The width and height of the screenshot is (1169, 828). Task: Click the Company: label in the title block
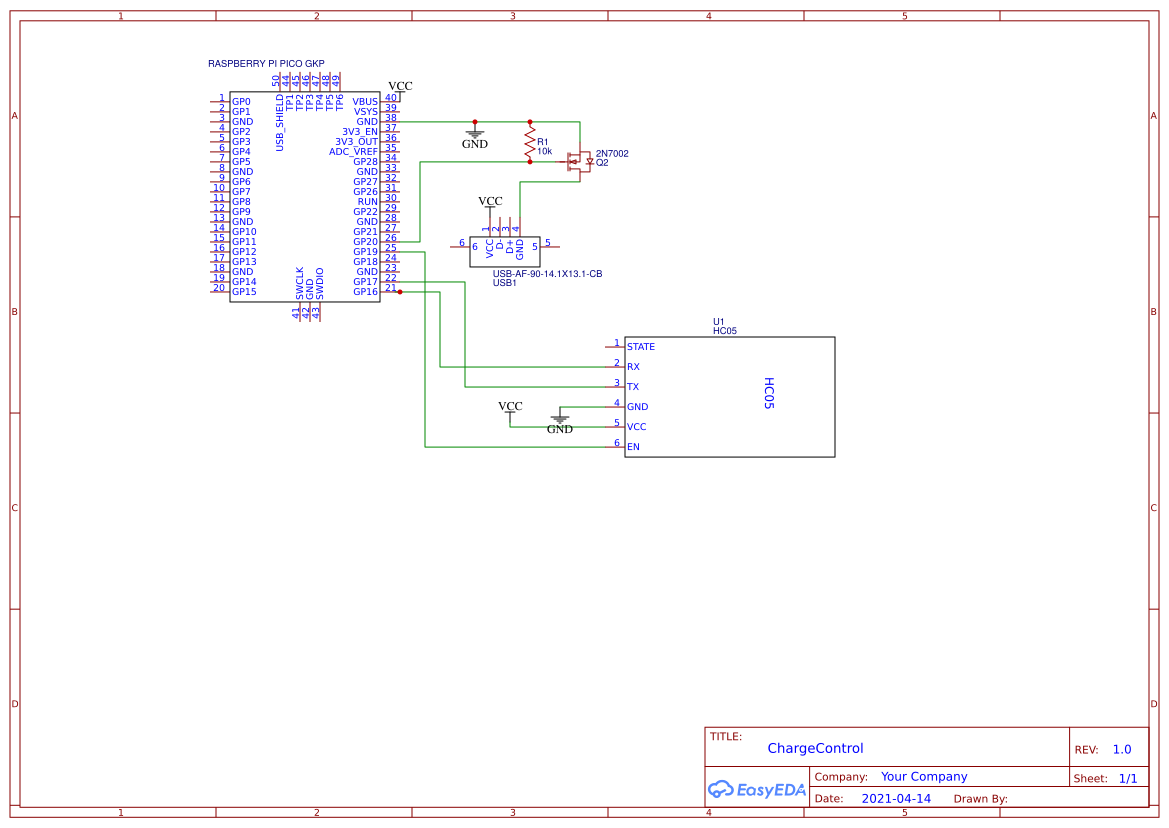pos(841,777)
